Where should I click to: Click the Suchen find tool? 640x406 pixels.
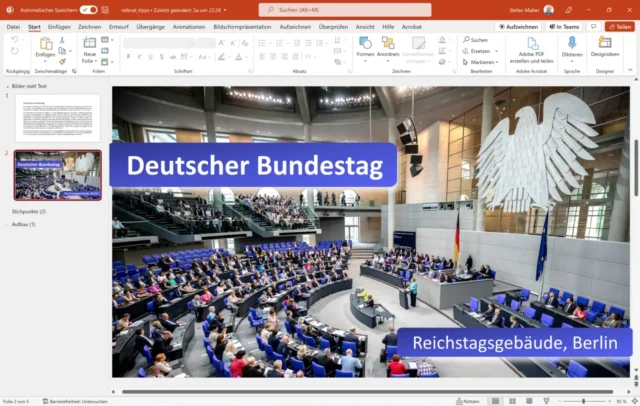(477, 40)
